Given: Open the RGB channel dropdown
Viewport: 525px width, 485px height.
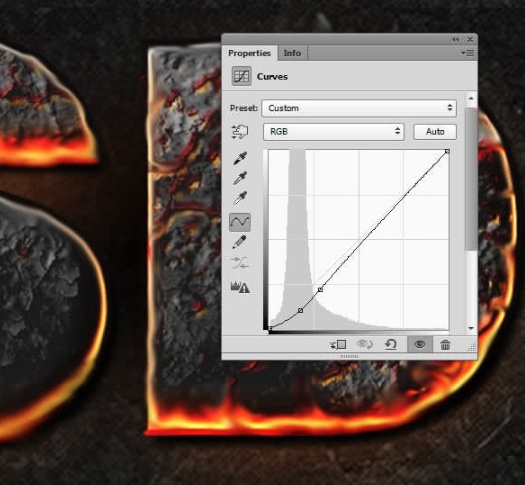Looking at the screenshot, I should tap(334, 132).
